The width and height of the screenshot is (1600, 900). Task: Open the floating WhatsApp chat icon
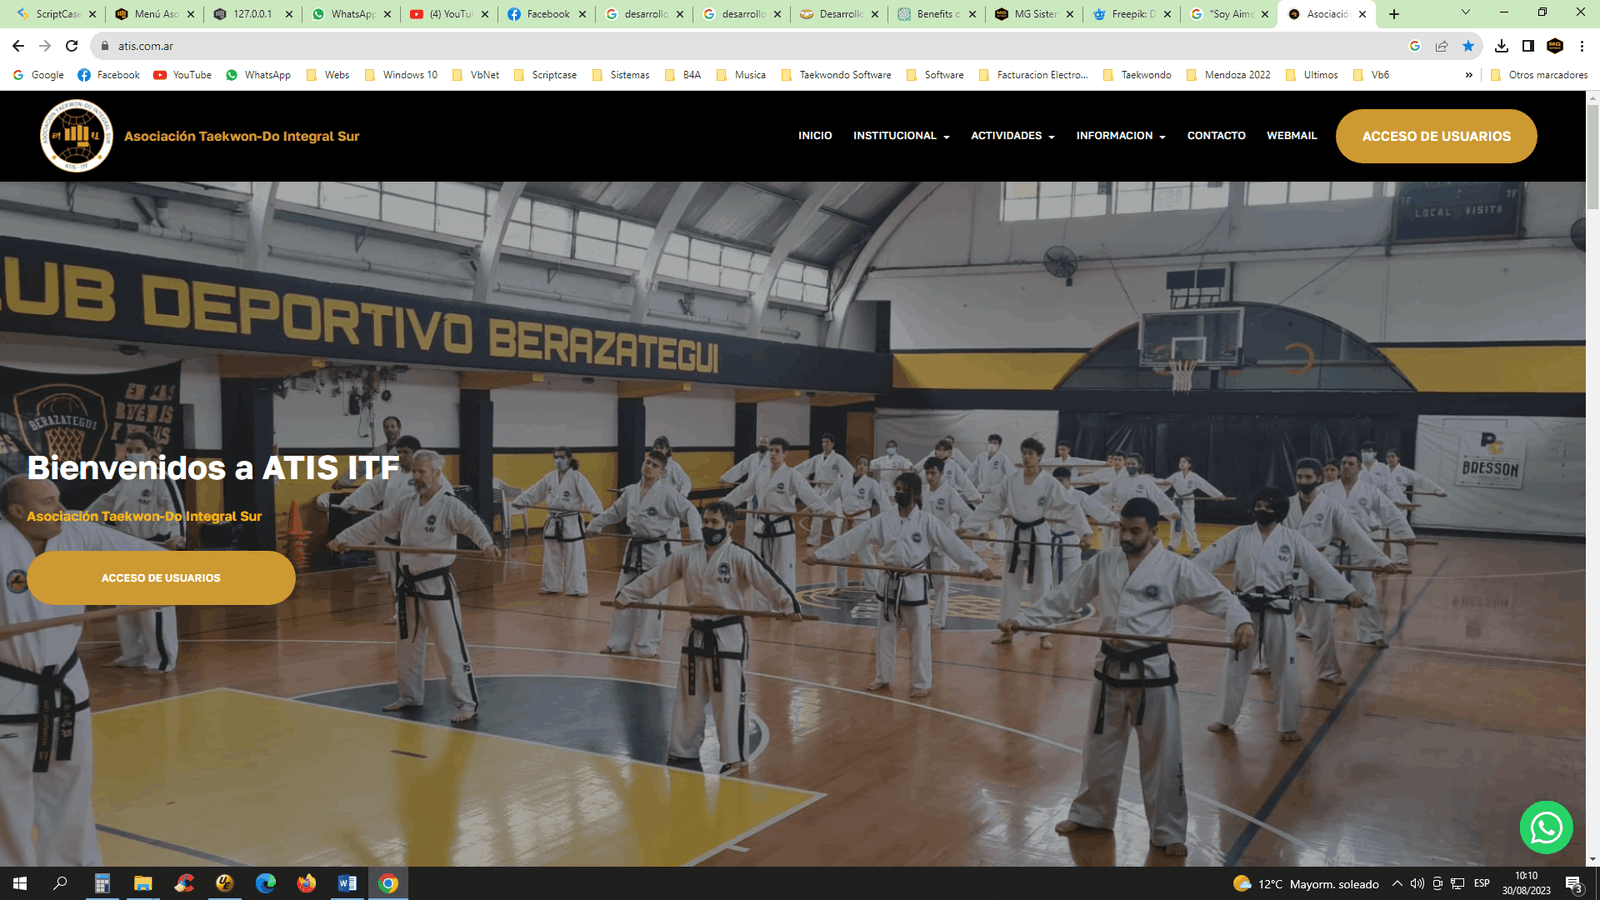click(x=1546, y=827)
